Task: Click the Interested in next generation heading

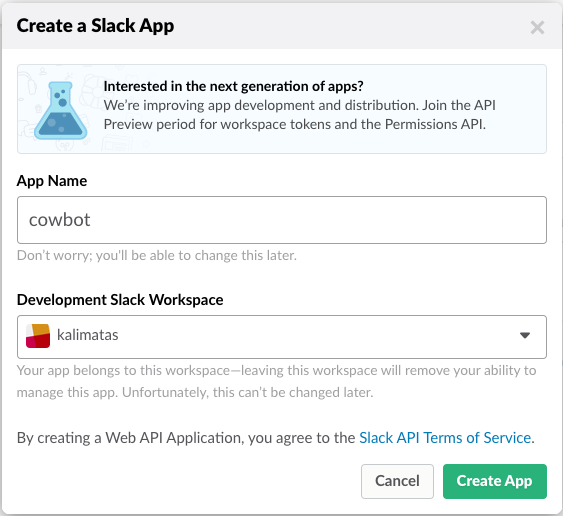Action: pyautogui.click(x=233, y=86)
